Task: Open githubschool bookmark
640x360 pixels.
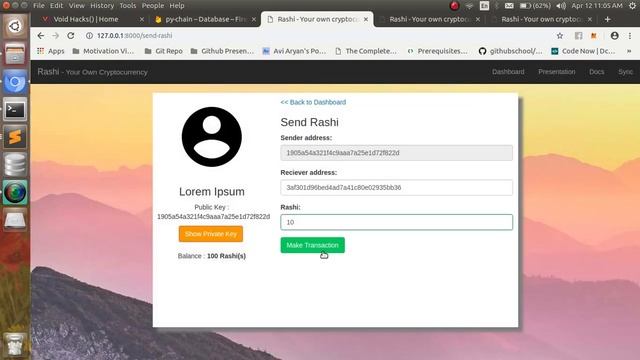Action: (510, 51)
